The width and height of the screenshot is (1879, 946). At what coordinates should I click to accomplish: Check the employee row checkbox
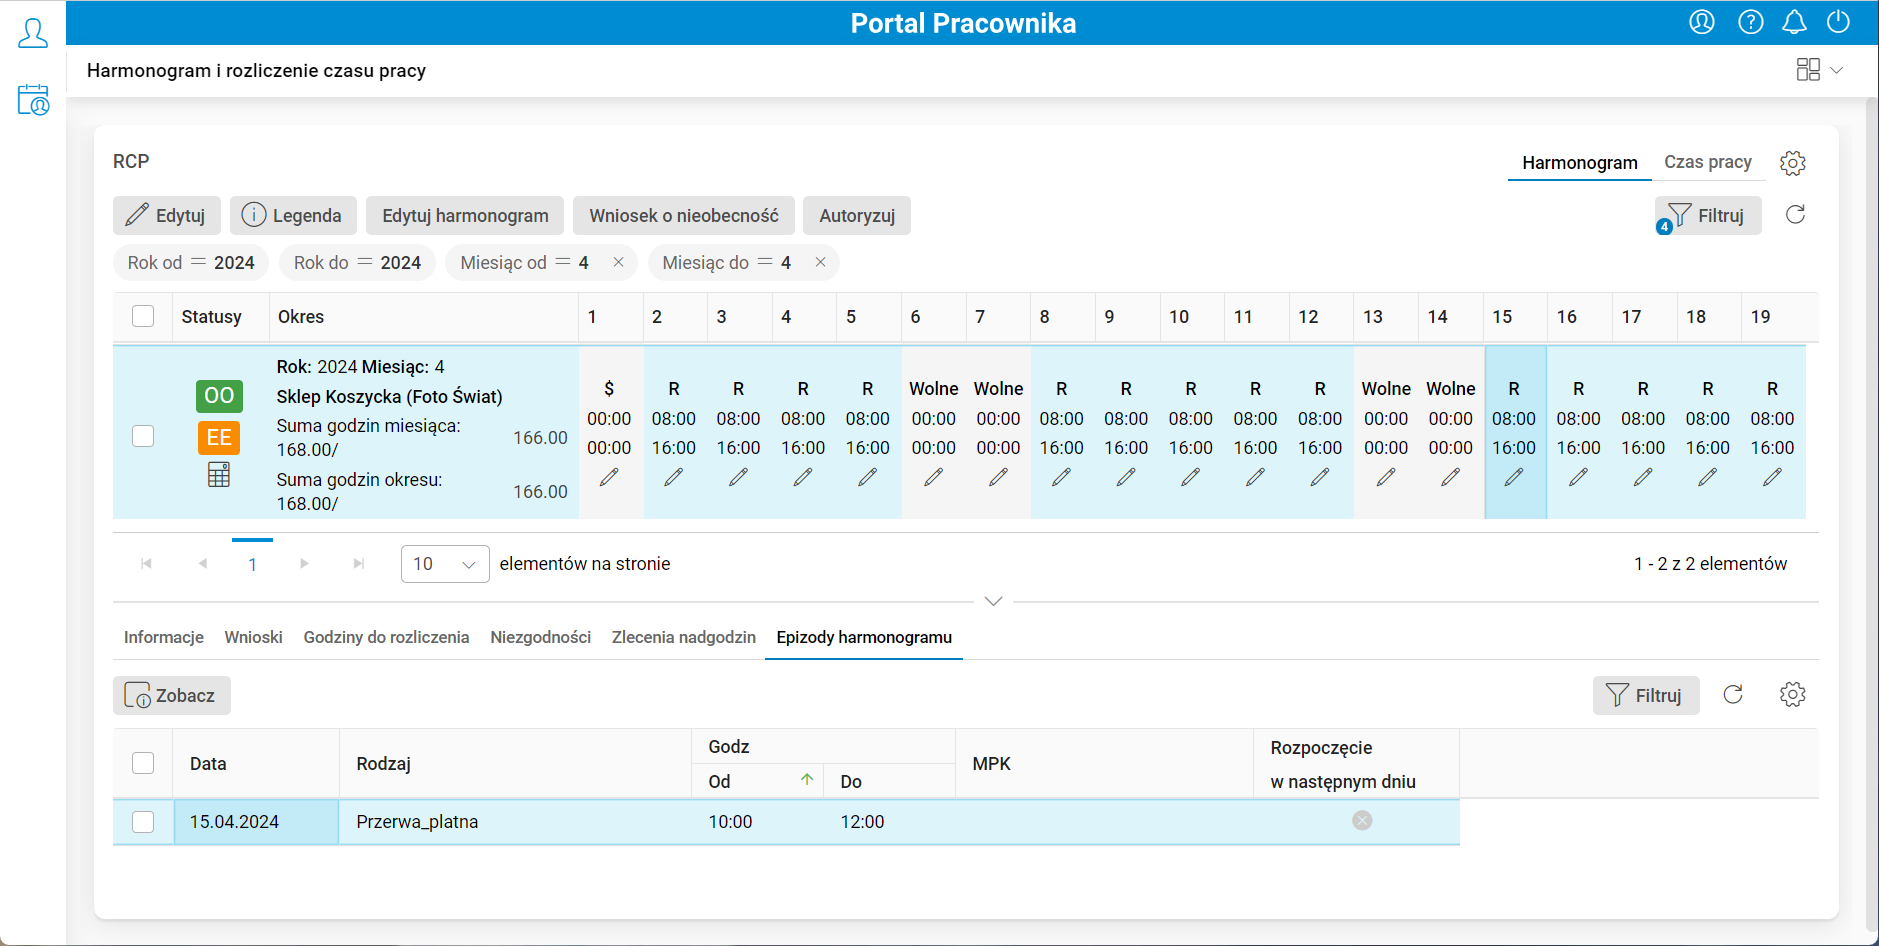tap(143, 435)
